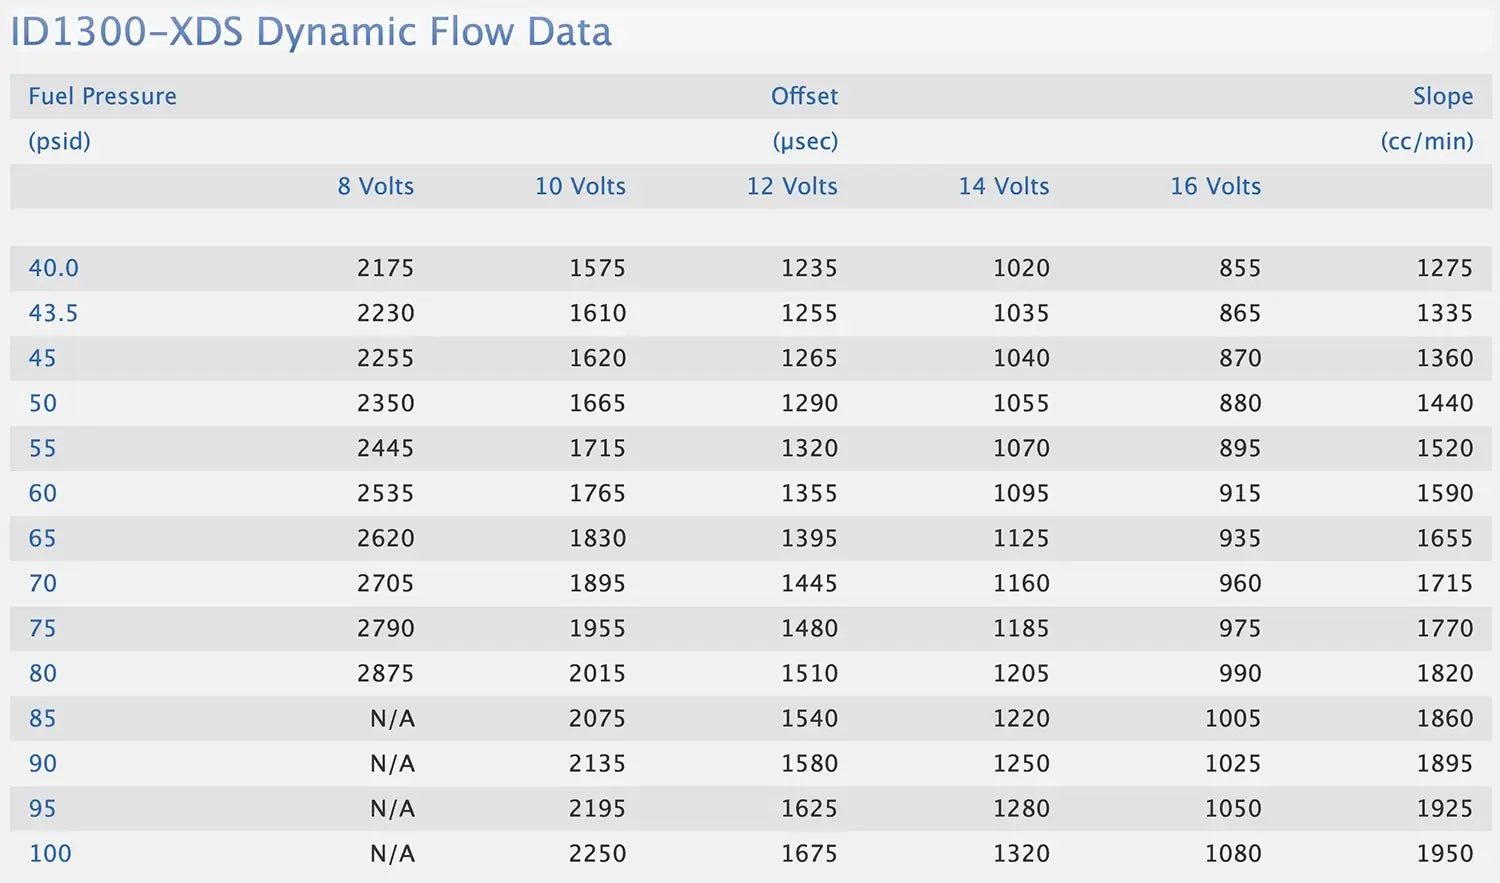
Task: Select the first N/A cell in row 85
Action: click(x=392, y=718)
